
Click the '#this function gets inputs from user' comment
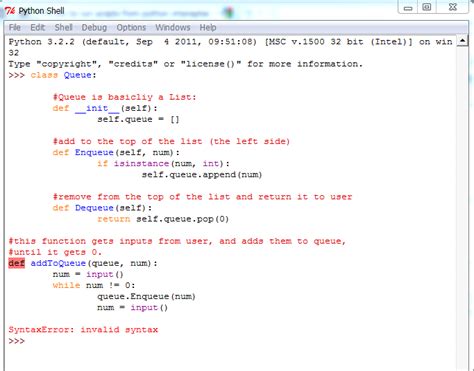click(x=177, y=241)
